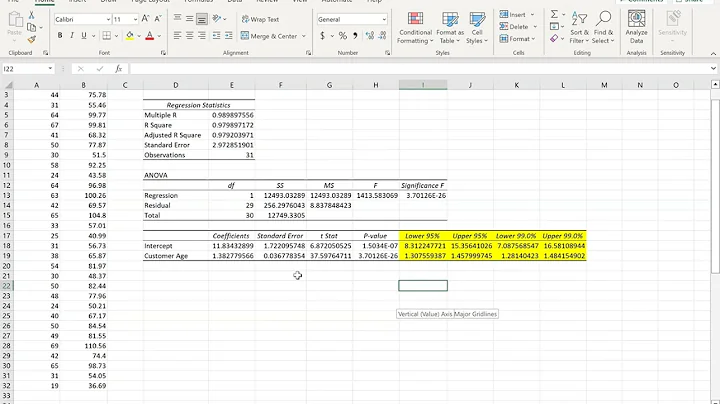
Task: Click Middle Align icon
Action: 189,18
